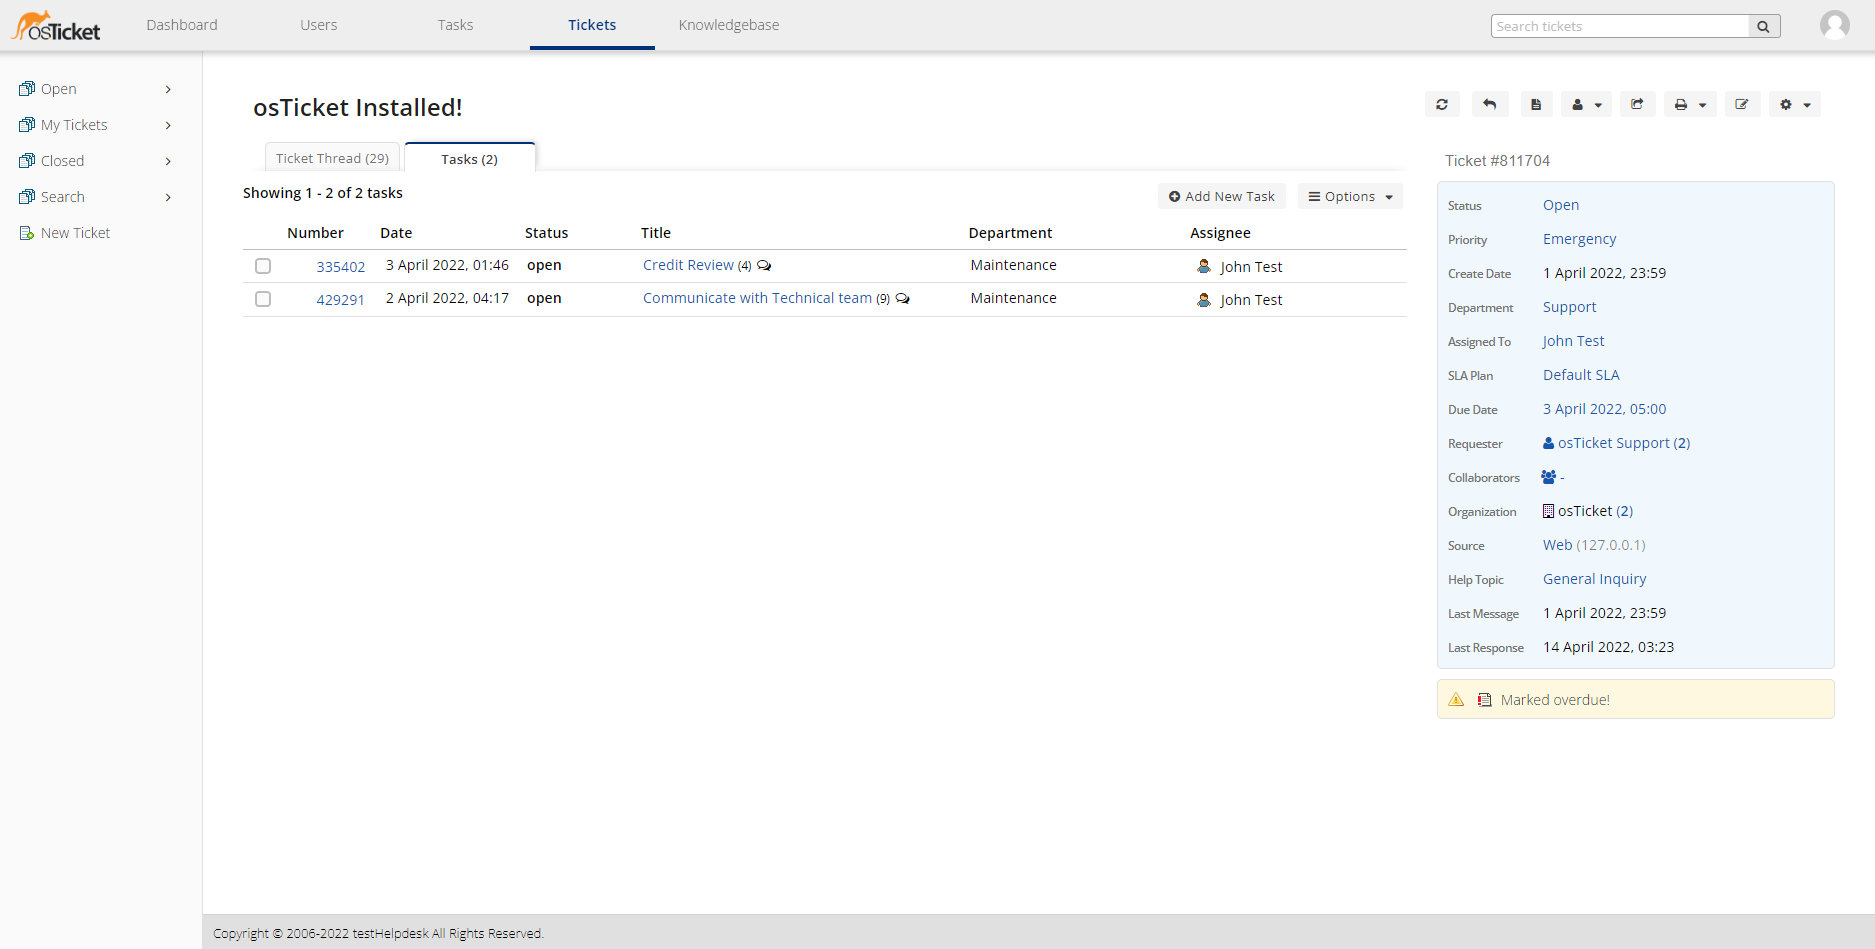Click the search magnifier in ticket search bar
This screenshot has width=1875, height=949.
pyautogui.click(x=1763, y=26)
